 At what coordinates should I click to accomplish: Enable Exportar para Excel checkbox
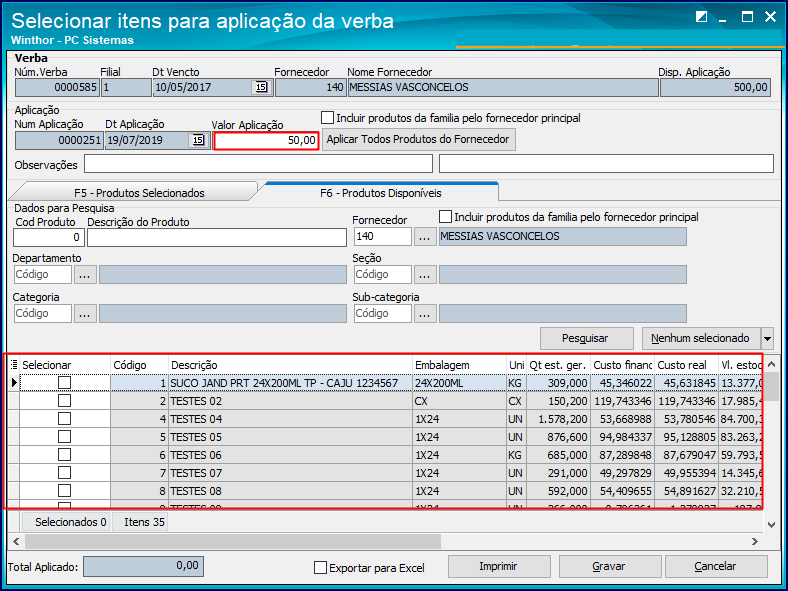pyautogui.click(x=320, y=567)
